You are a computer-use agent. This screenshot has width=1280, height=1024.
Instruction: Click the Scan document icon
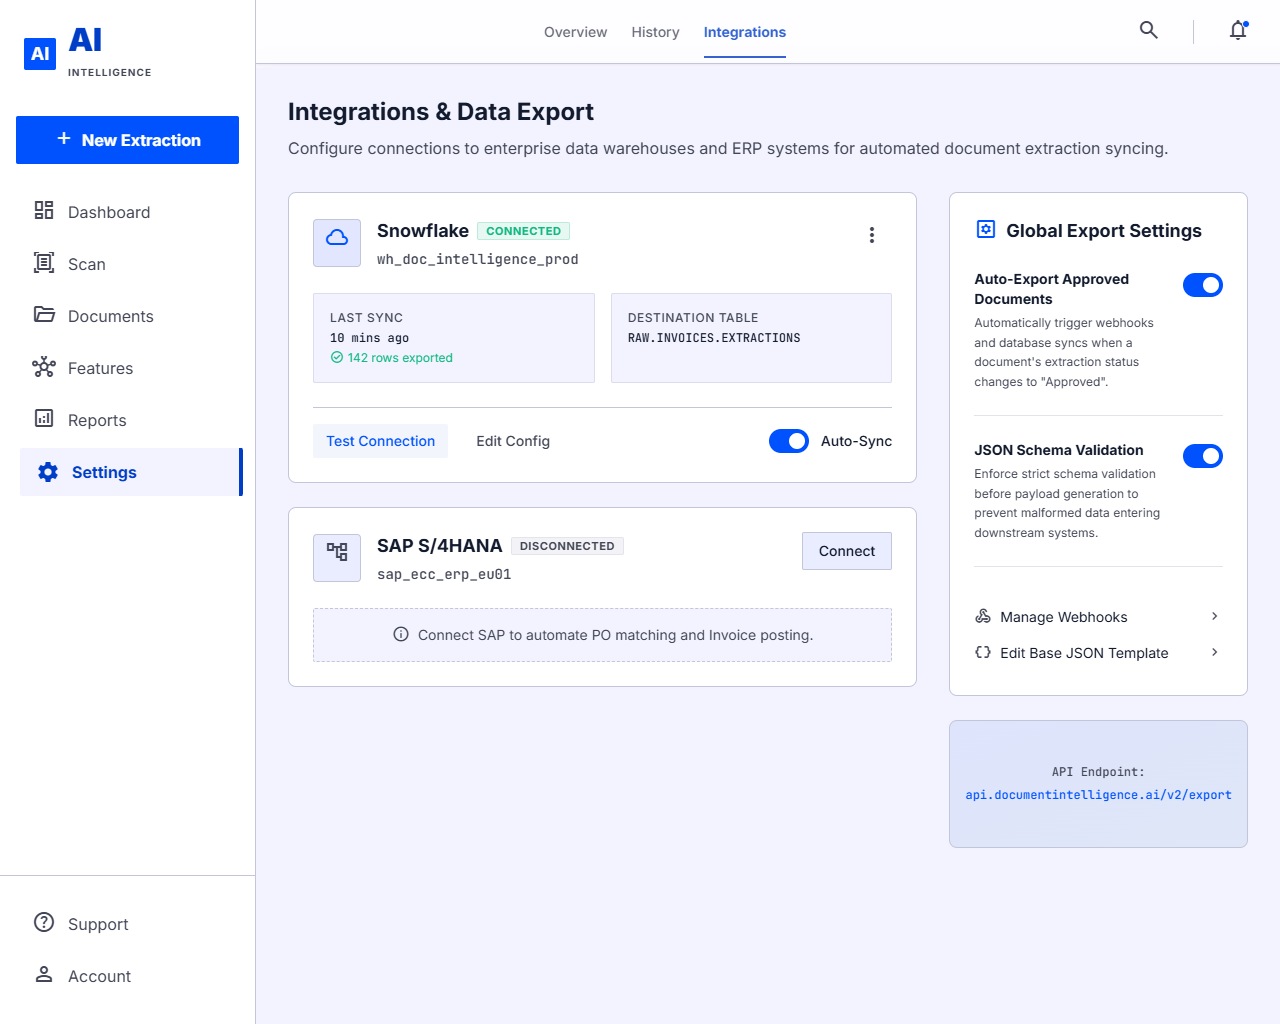pos(44,262)
